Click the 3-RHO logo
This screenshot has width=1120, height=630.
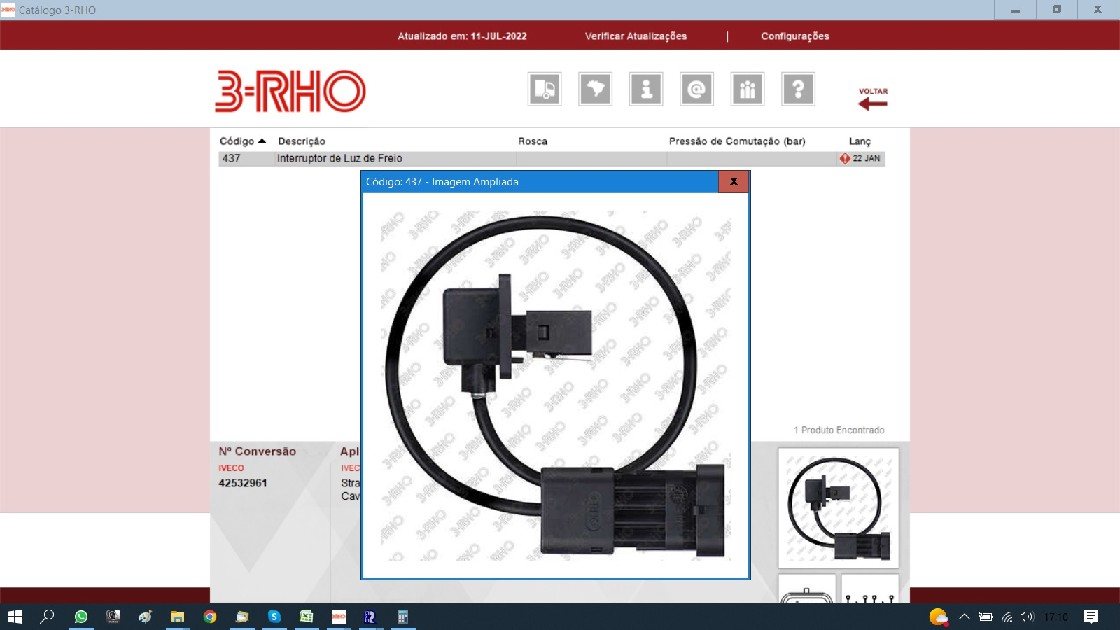[290, 91]
